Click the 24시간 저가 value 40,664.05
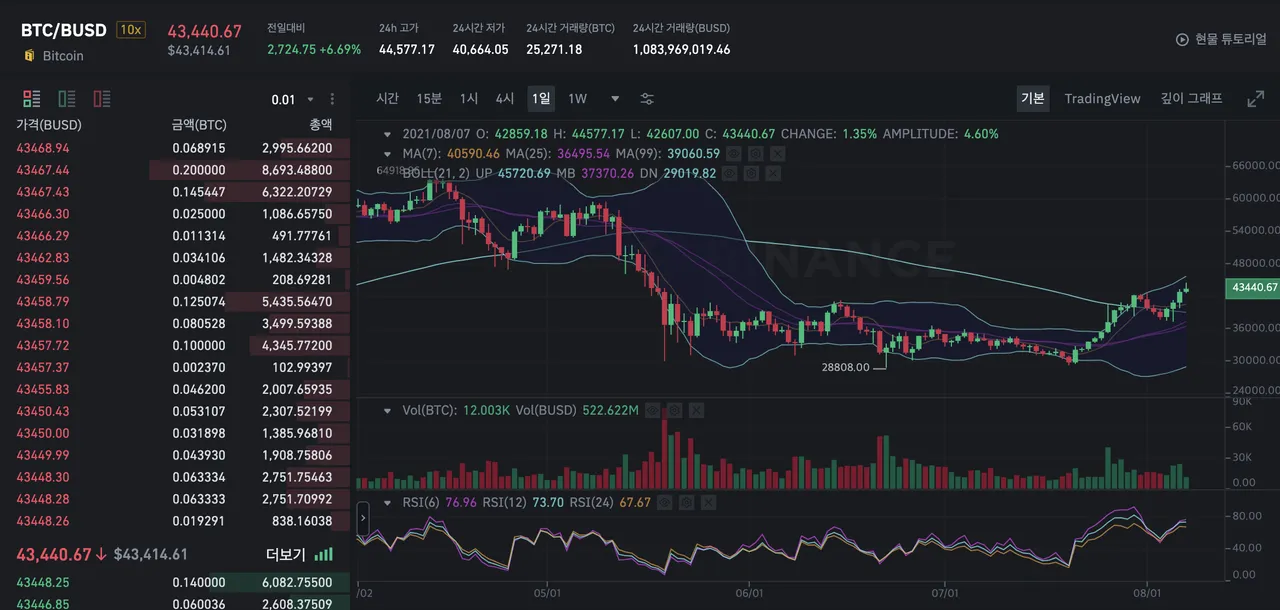1280x610 pixels. click(x=481, y=49)
